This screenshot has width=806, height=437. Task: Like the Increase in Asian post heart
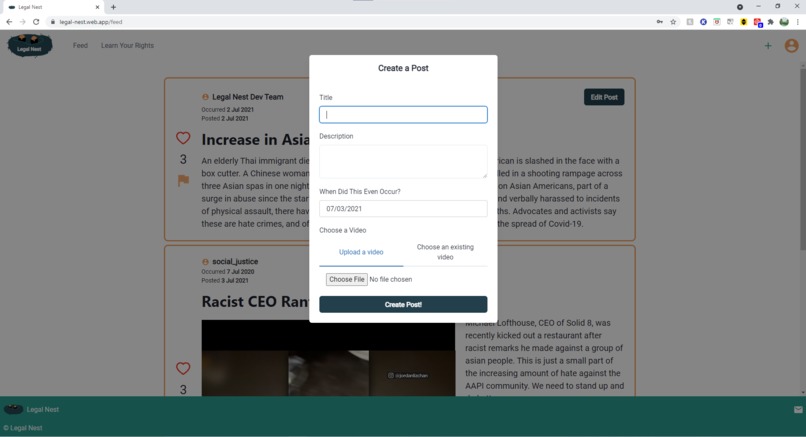(x=183, y=138)
